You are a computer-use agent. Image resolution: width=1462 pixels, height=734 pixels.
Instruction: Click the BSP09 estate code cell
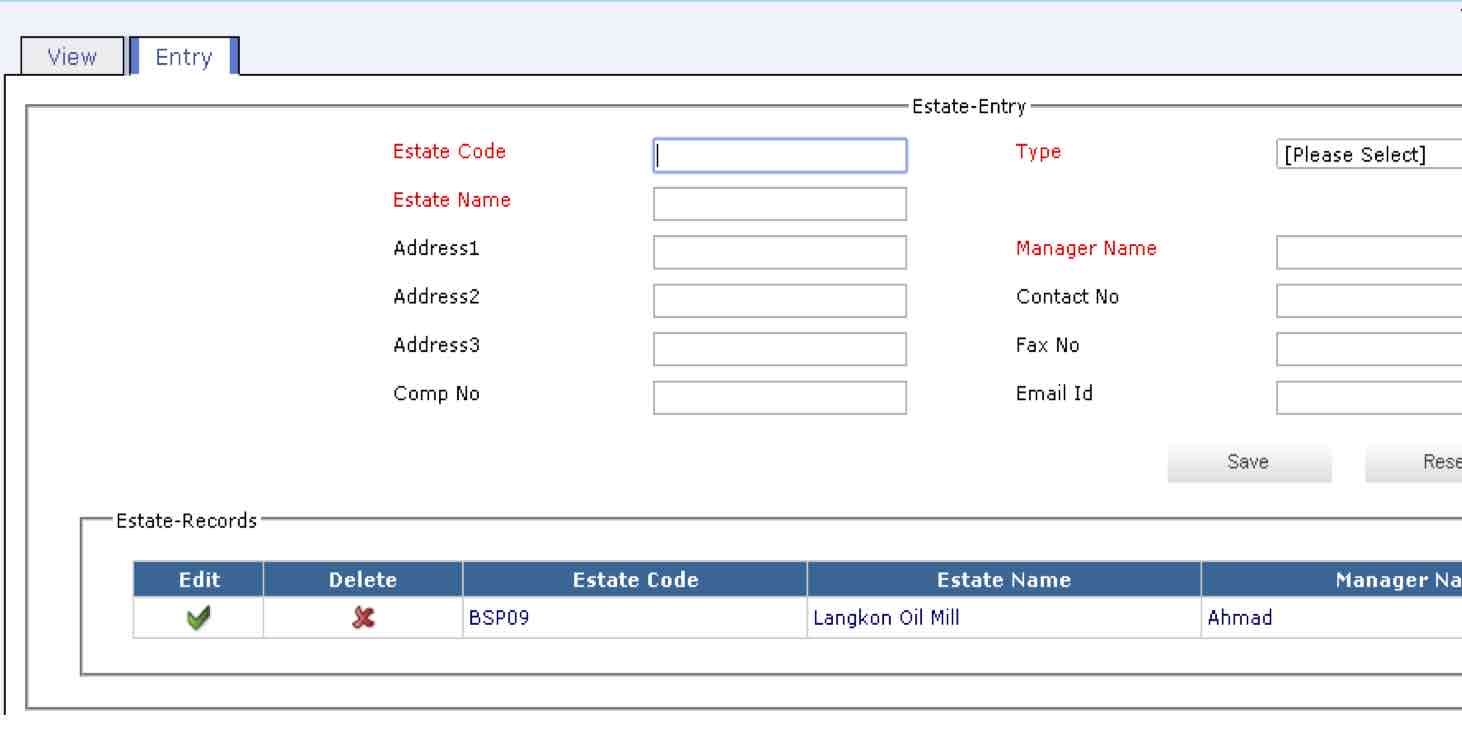tap(499, 618)
